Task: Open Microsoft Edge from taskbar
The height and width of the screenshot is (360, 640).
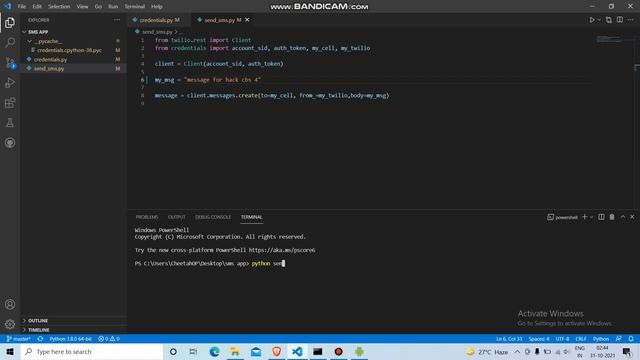Action: [214, 351]
